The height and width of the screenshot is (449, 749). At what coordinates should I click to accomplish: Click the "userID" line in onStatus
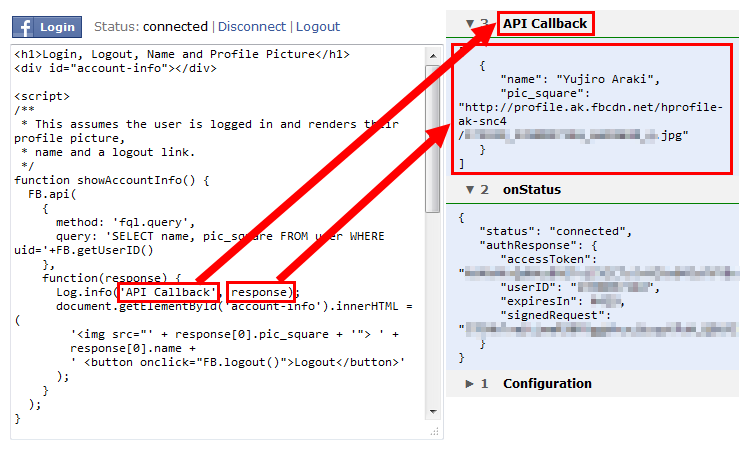click(x=580, y=287)
